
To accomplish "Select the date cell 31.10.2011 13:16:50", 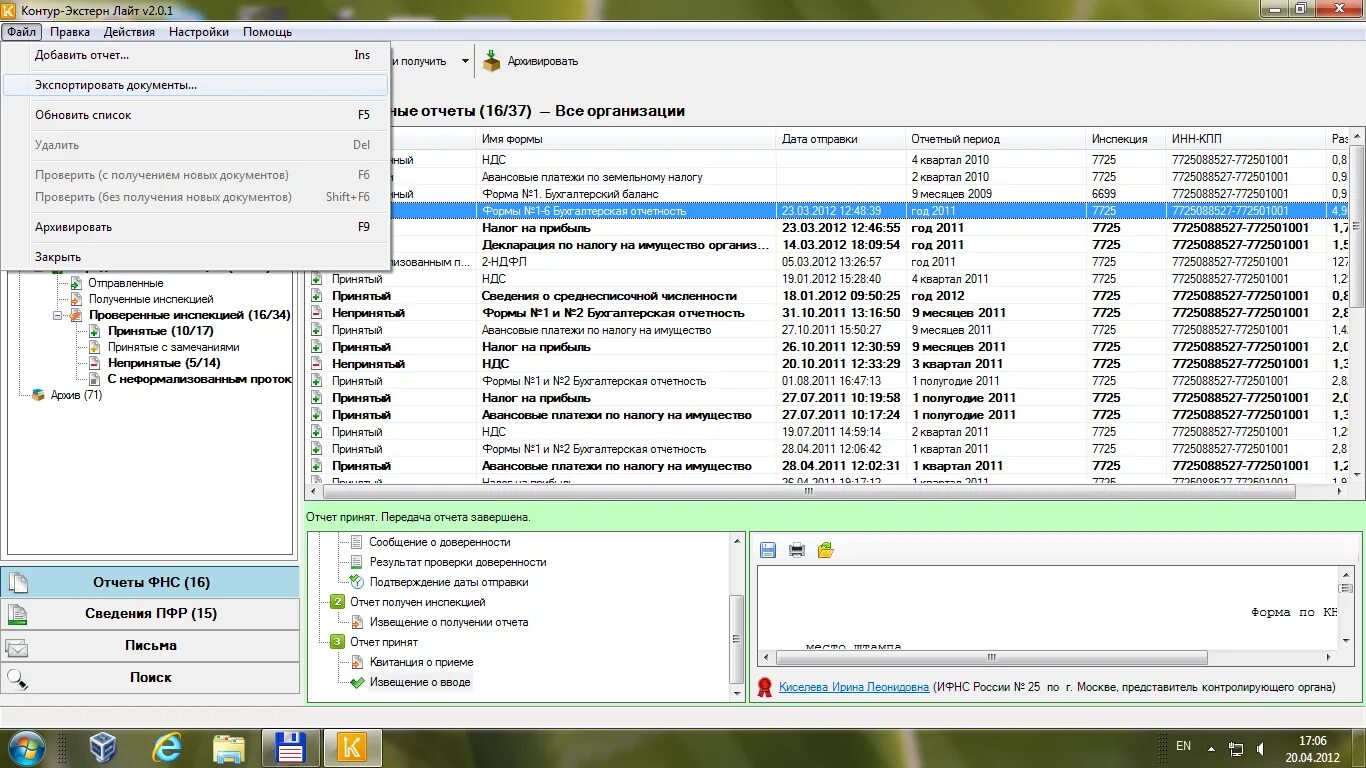I will click(x=841, y=313).
